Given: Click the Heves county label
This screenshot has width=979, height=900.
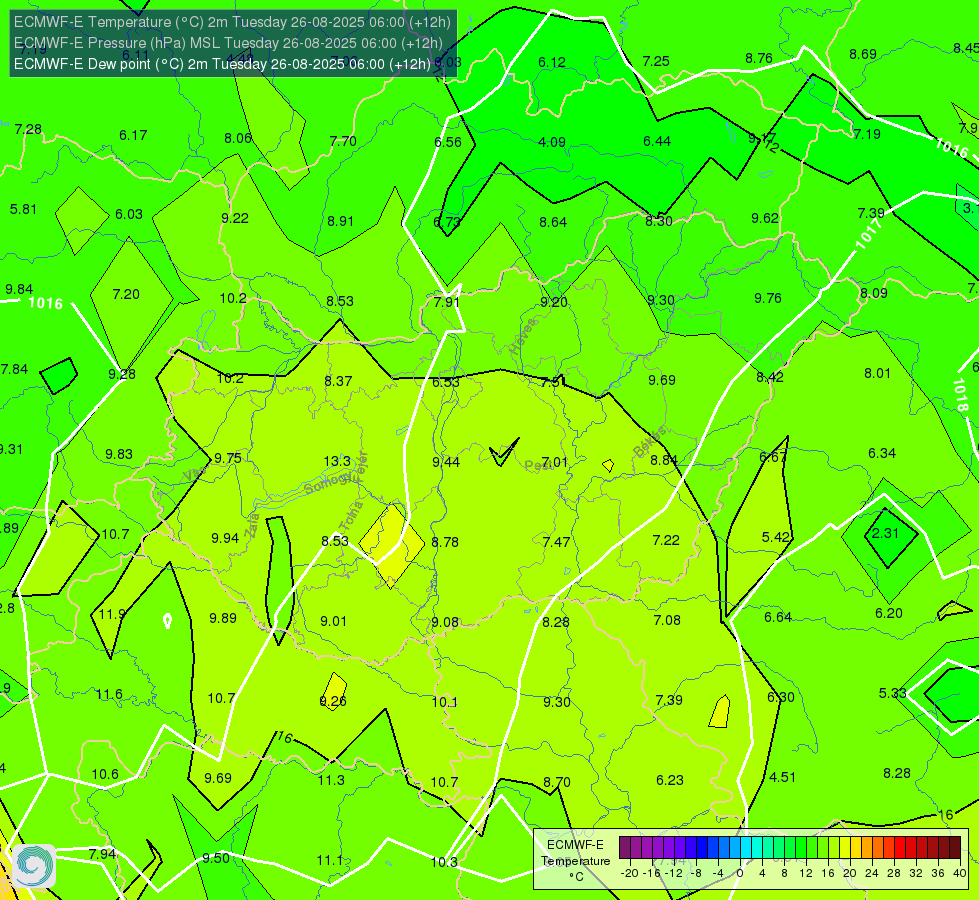Looking at the screenshot, I should [523, 337].
